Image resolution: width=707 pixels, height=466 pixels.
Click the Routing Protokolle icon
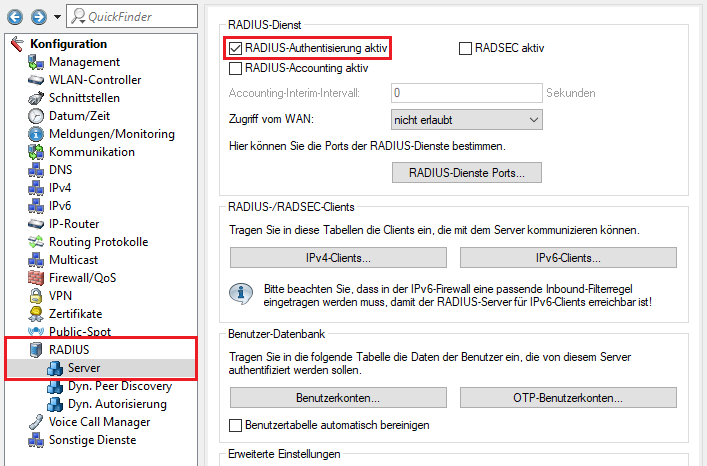click(x=36, y=242)
